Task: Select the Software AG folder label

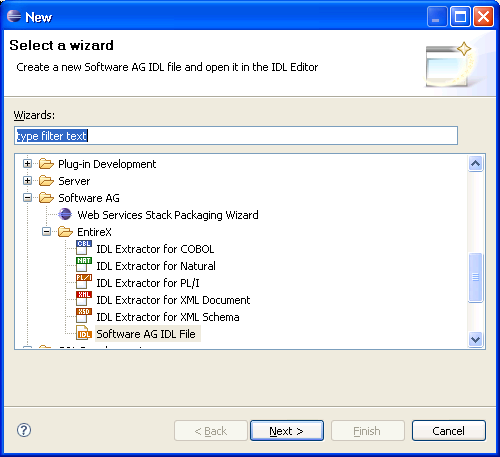Action: 89,198
